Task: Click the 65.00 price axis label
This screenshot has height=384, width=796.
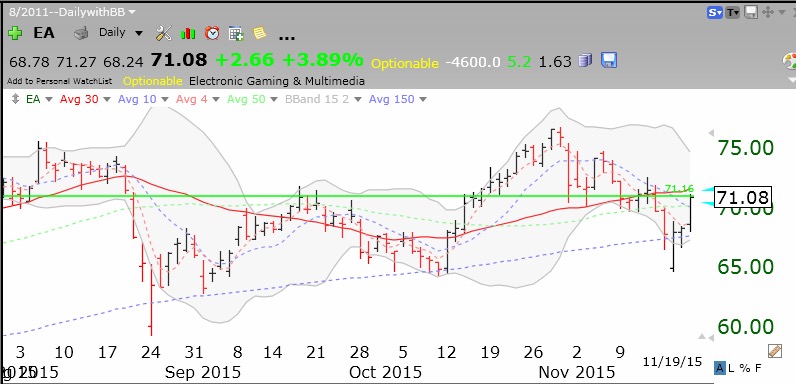Action: pos(745,267)
